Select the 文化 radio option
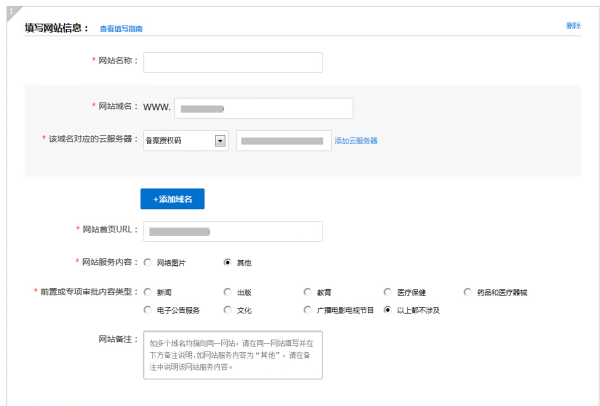Screen dimensions: 600x406 click(x=228, y=310)
